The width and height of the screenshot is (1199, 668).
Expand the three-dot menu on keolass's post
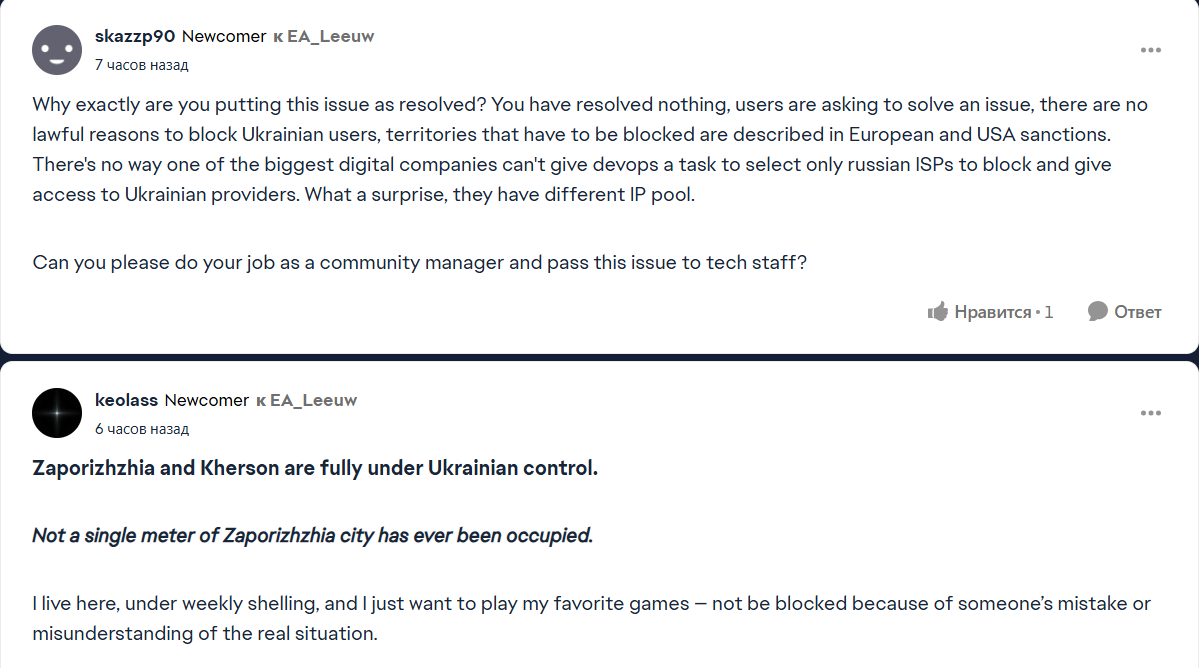[1151, 413]
